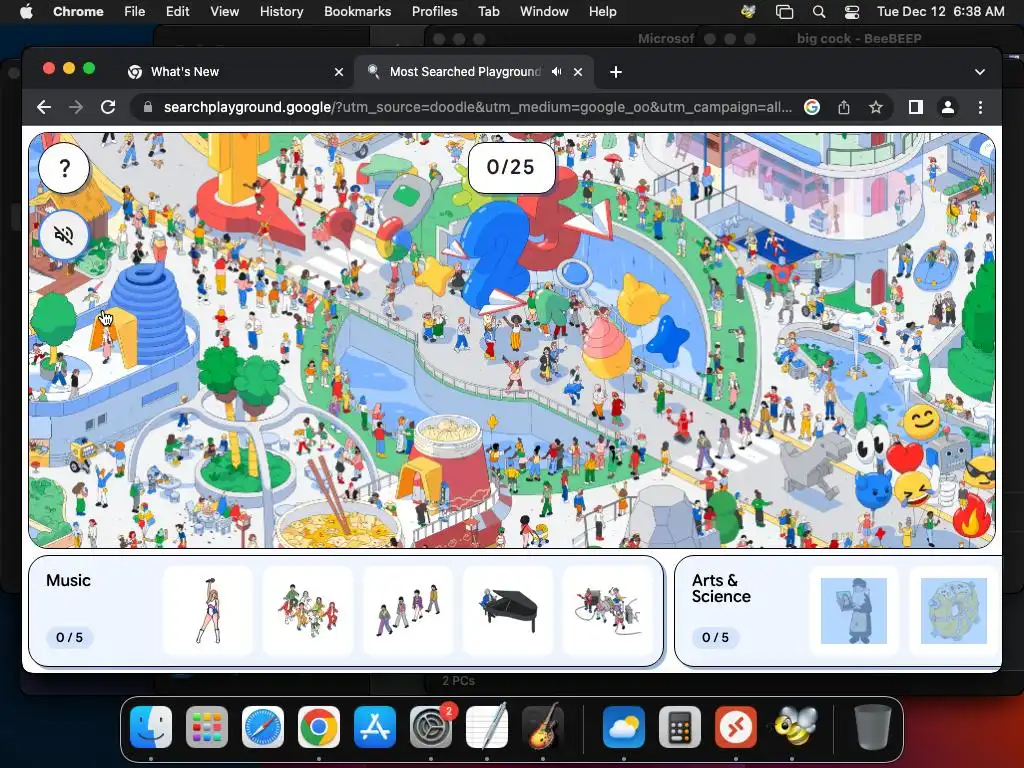Open Chrome three-dot menu

(980, 107)
